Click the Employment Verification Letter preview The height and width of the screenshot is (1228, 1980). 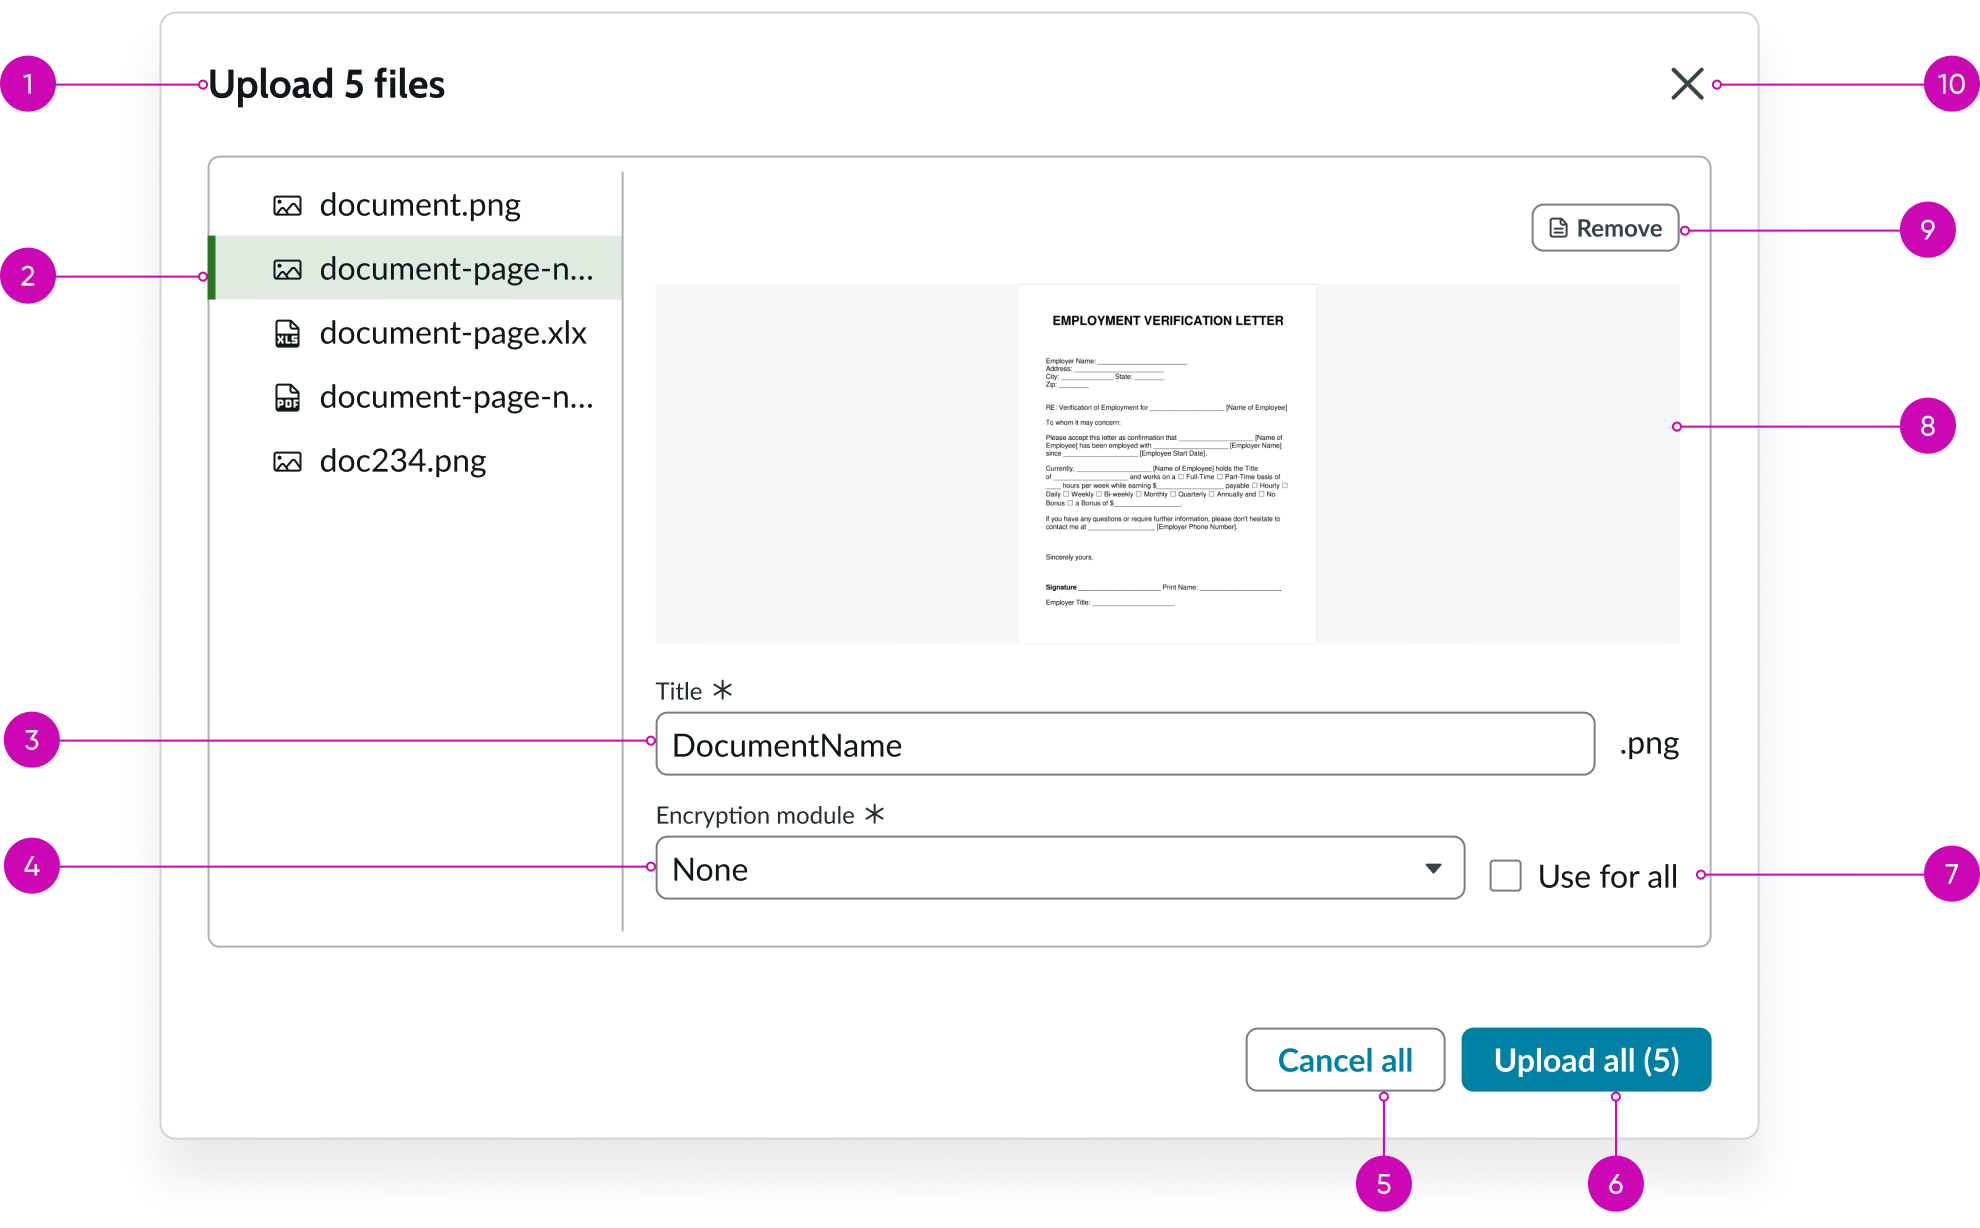(1166, 463)
